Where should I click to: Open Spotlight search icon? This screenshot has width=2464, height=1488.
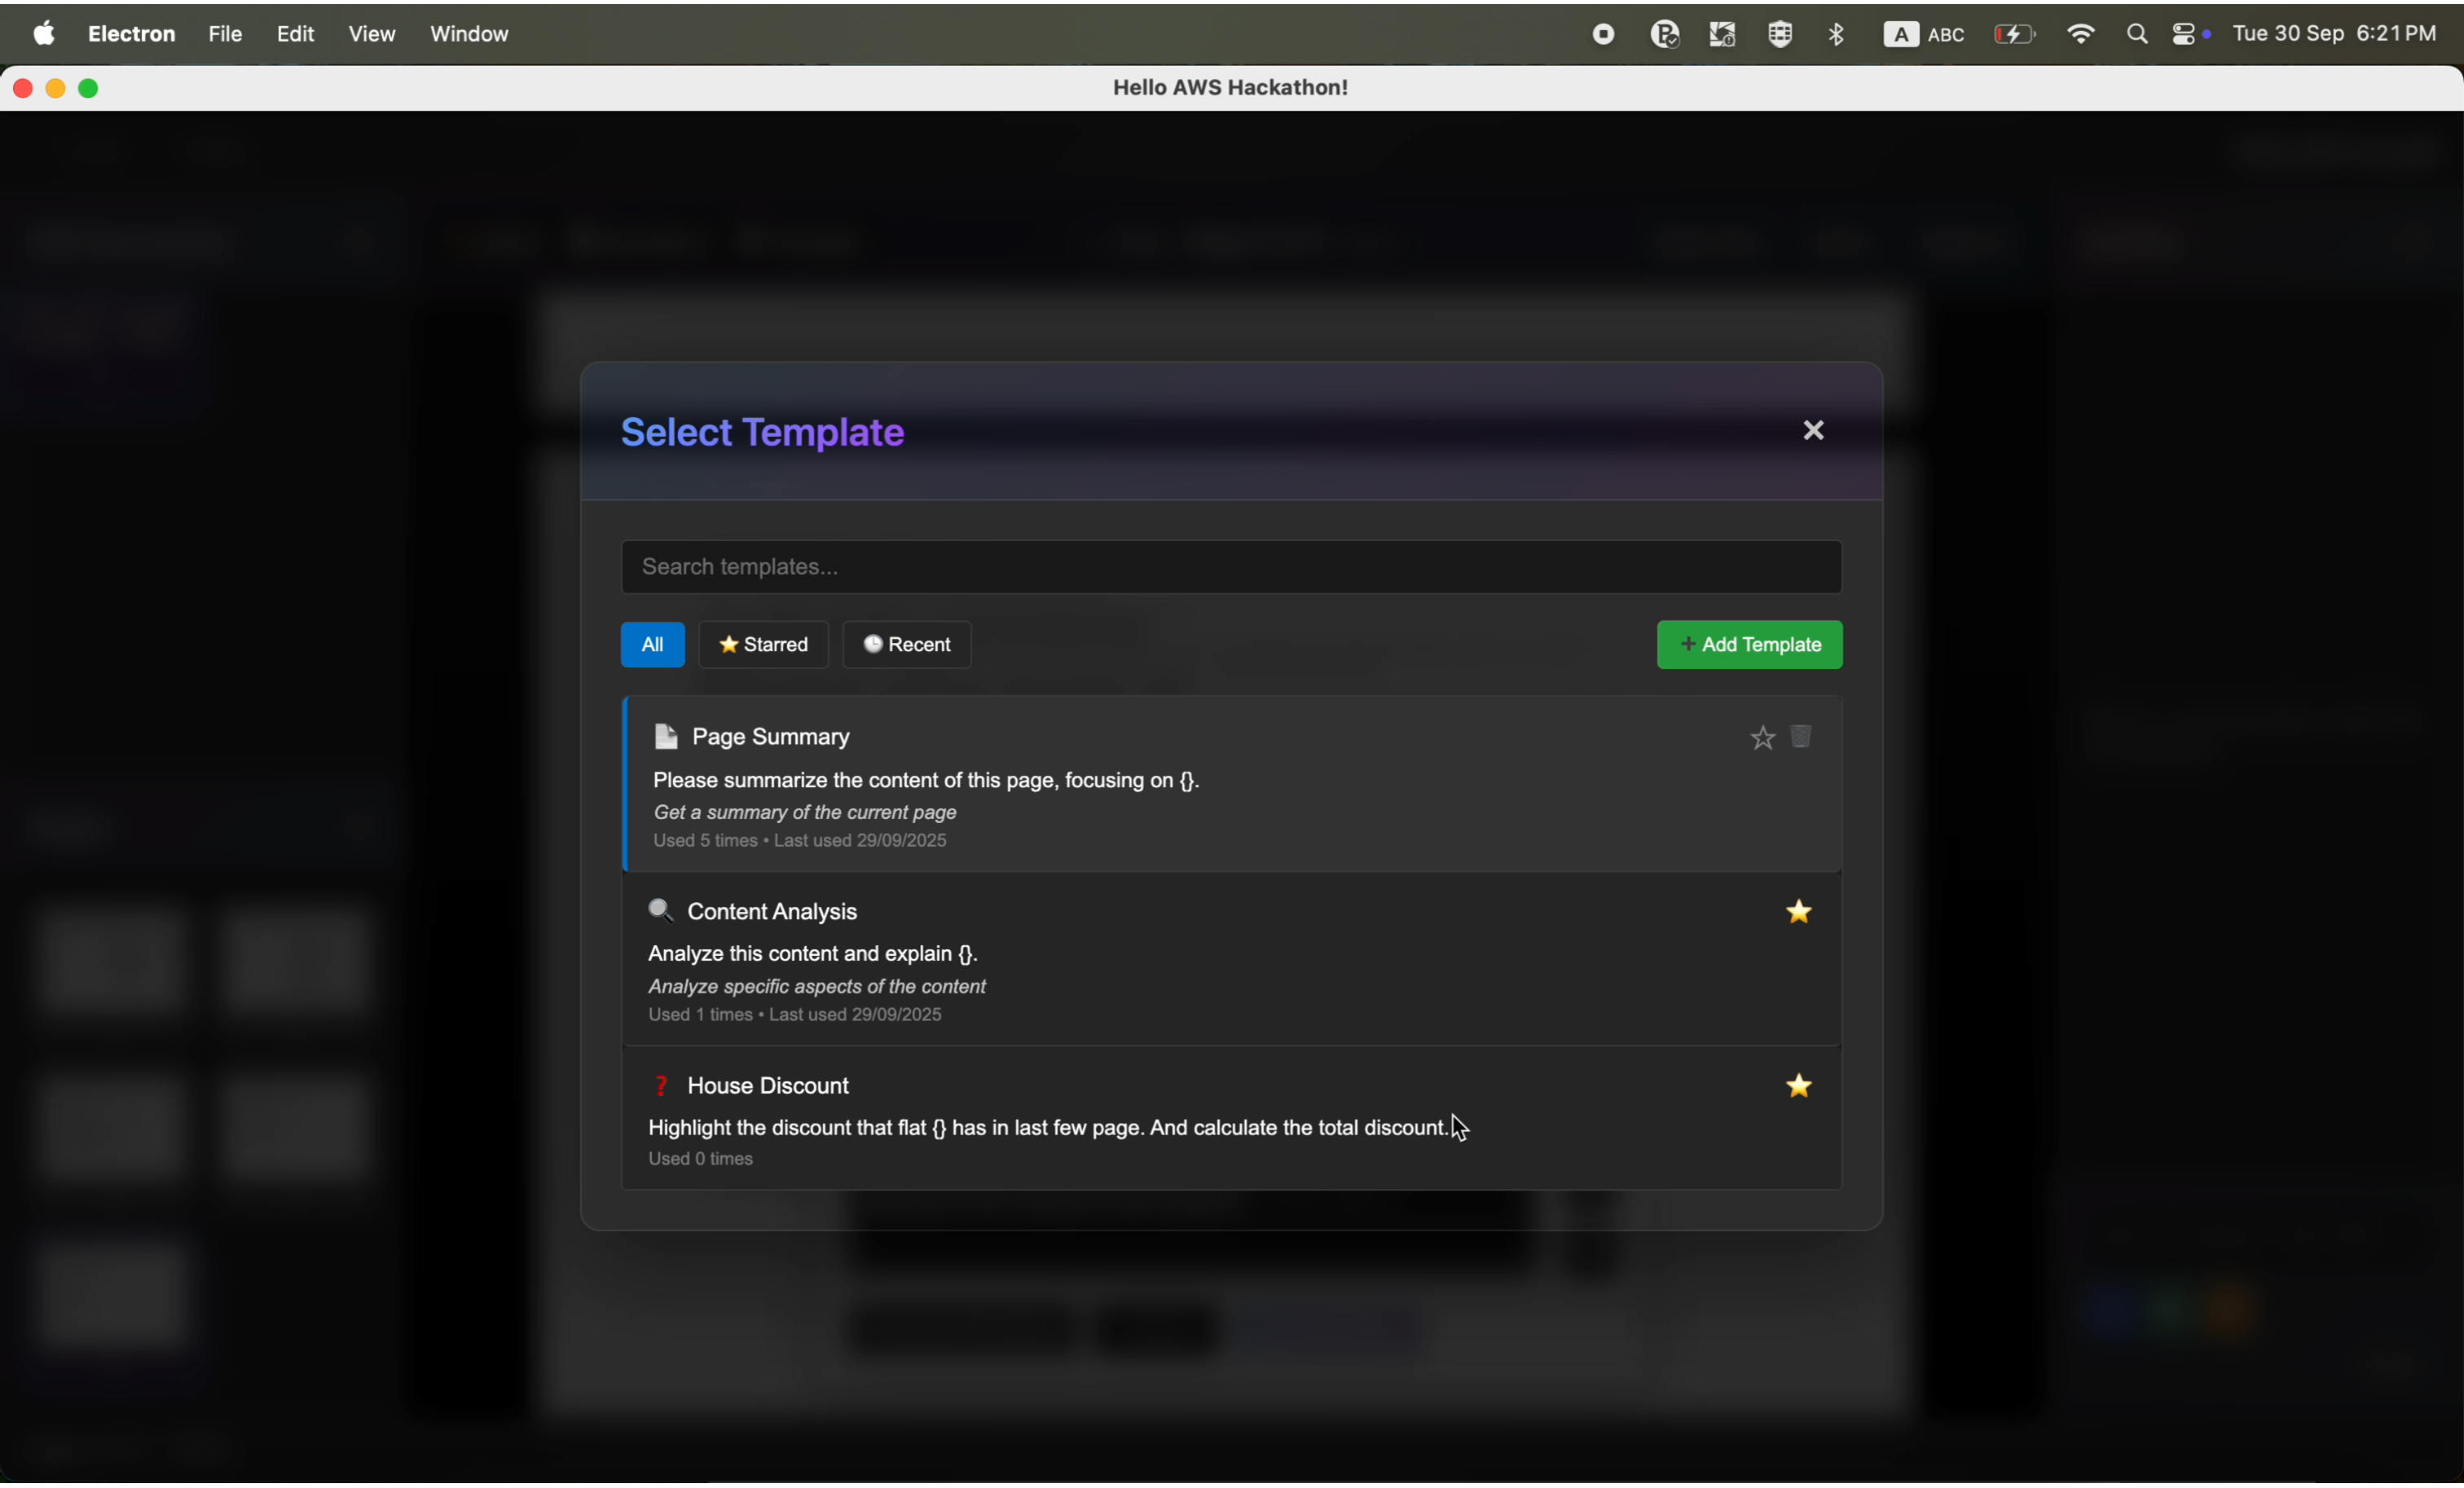pos(2136,35)
